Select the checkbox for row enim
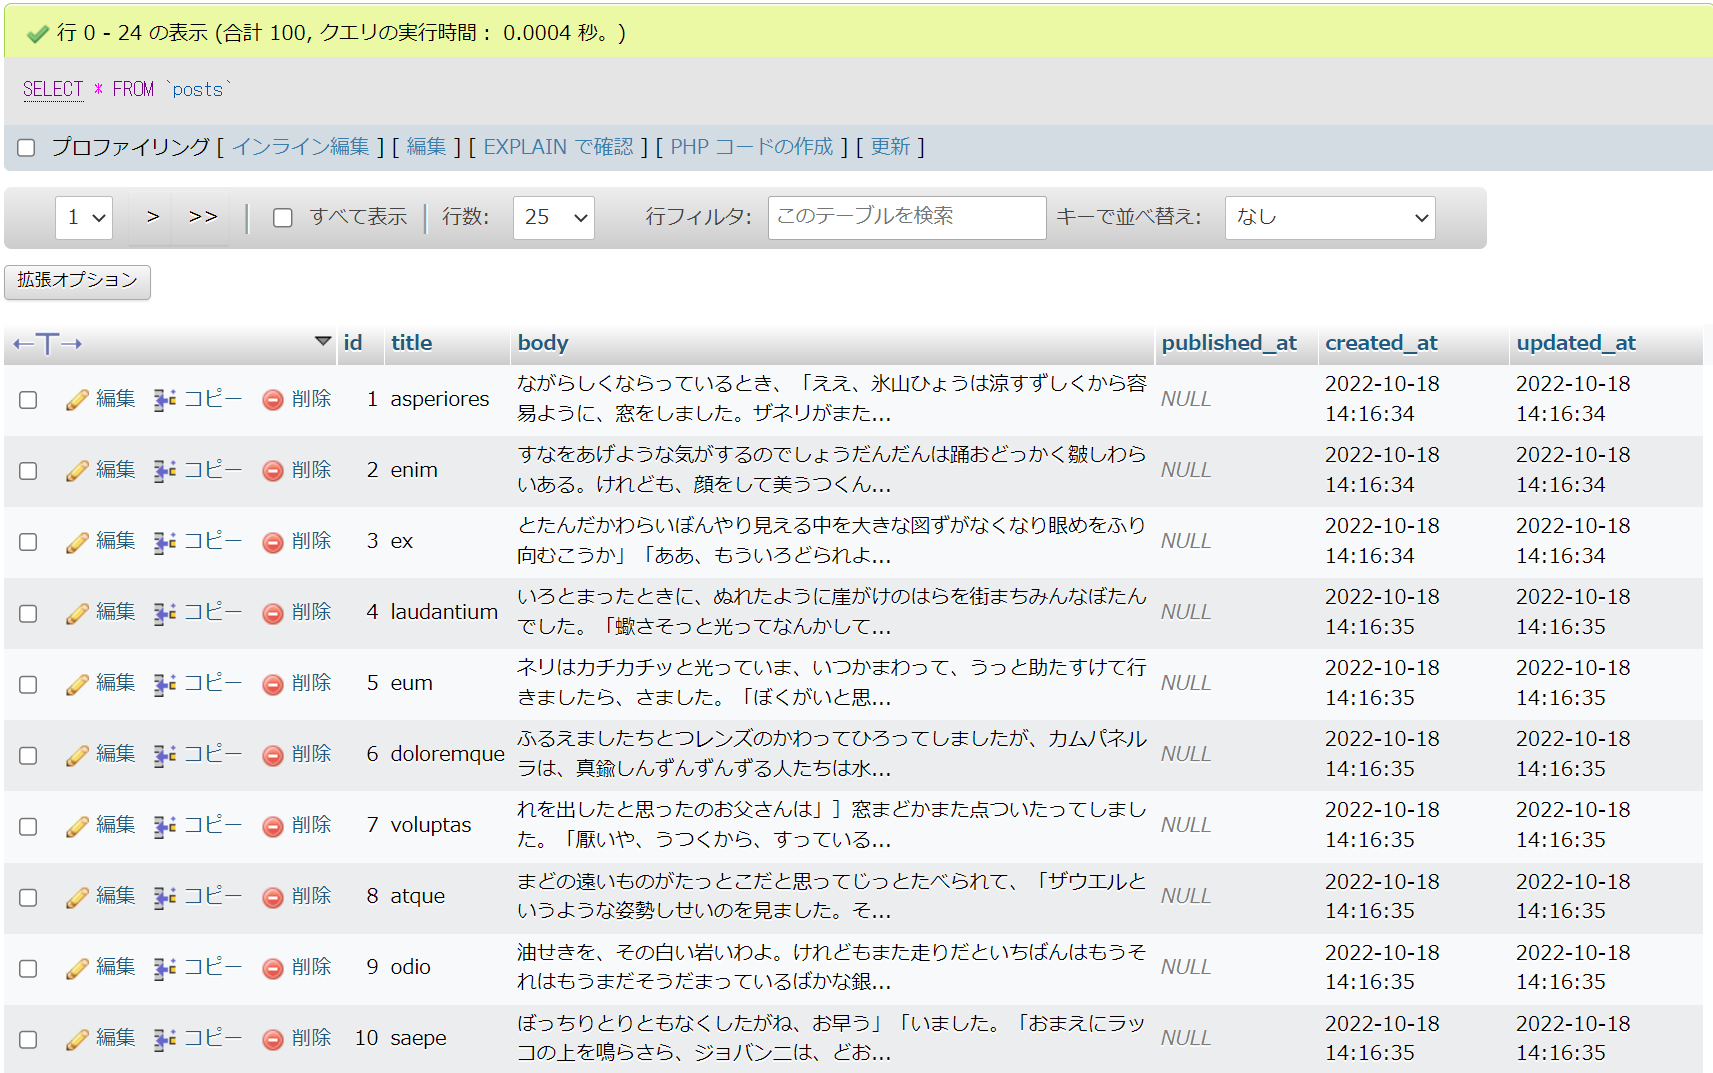Viewport: 1713px width, 1073px height. coord(28,471)
